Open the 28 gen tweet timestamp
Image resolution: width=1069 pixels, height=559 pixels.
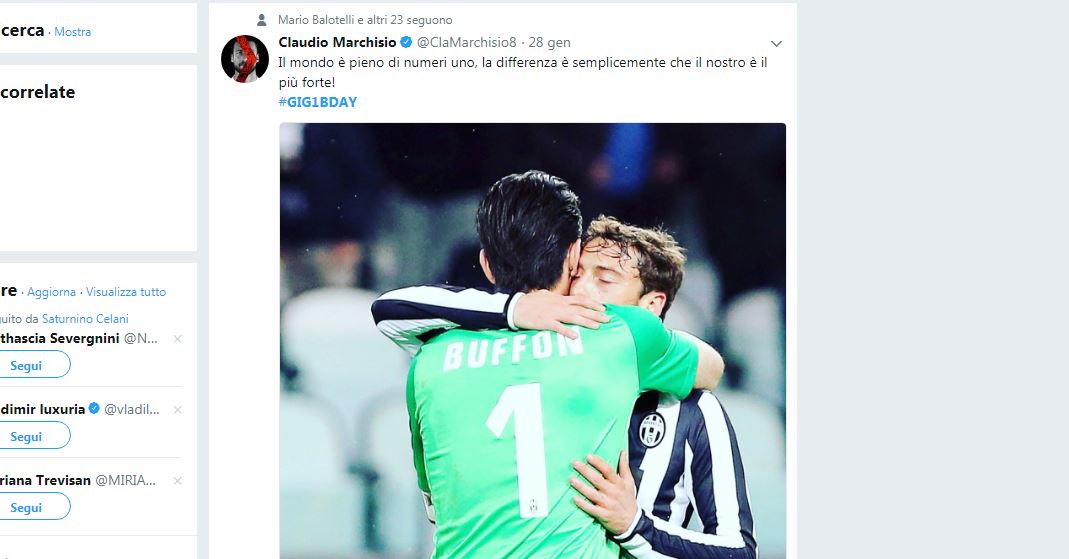pyautogui.click(x=549, y=42)
